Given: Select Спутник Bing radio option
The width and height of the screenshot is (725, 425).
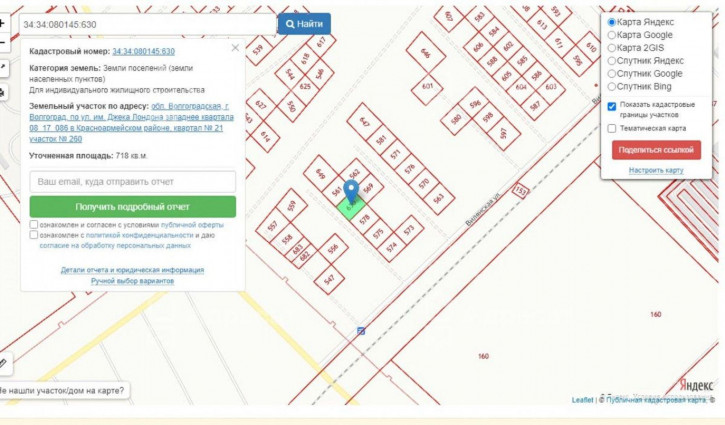Looking at the screenshot, I should (612, 86).
